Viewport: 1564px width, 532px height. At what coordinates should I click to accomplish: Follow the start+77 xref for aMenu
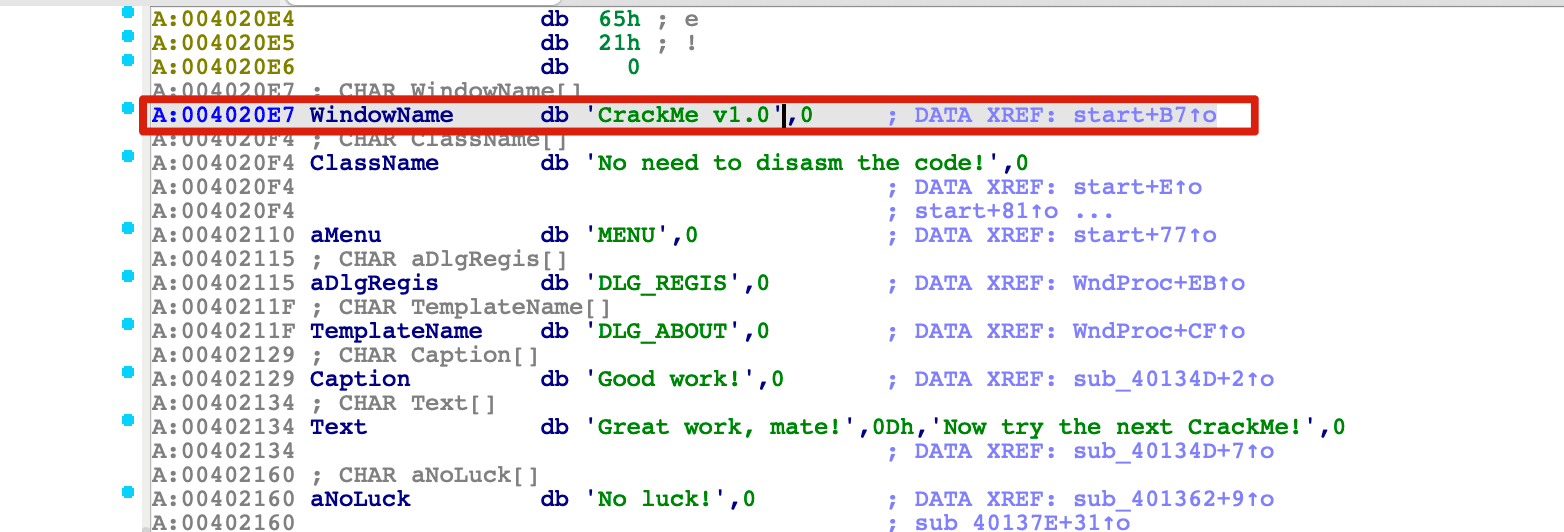click(x=1145, y=235)
